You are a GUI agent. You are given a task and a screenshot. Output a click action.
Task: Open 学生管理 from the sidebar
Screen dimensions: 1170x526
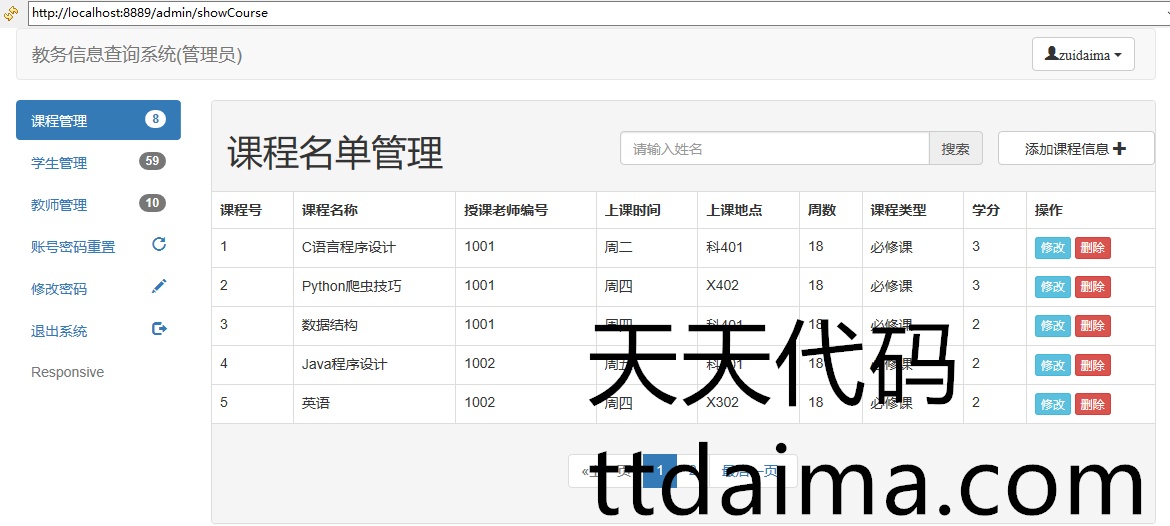tap(60, 163)
